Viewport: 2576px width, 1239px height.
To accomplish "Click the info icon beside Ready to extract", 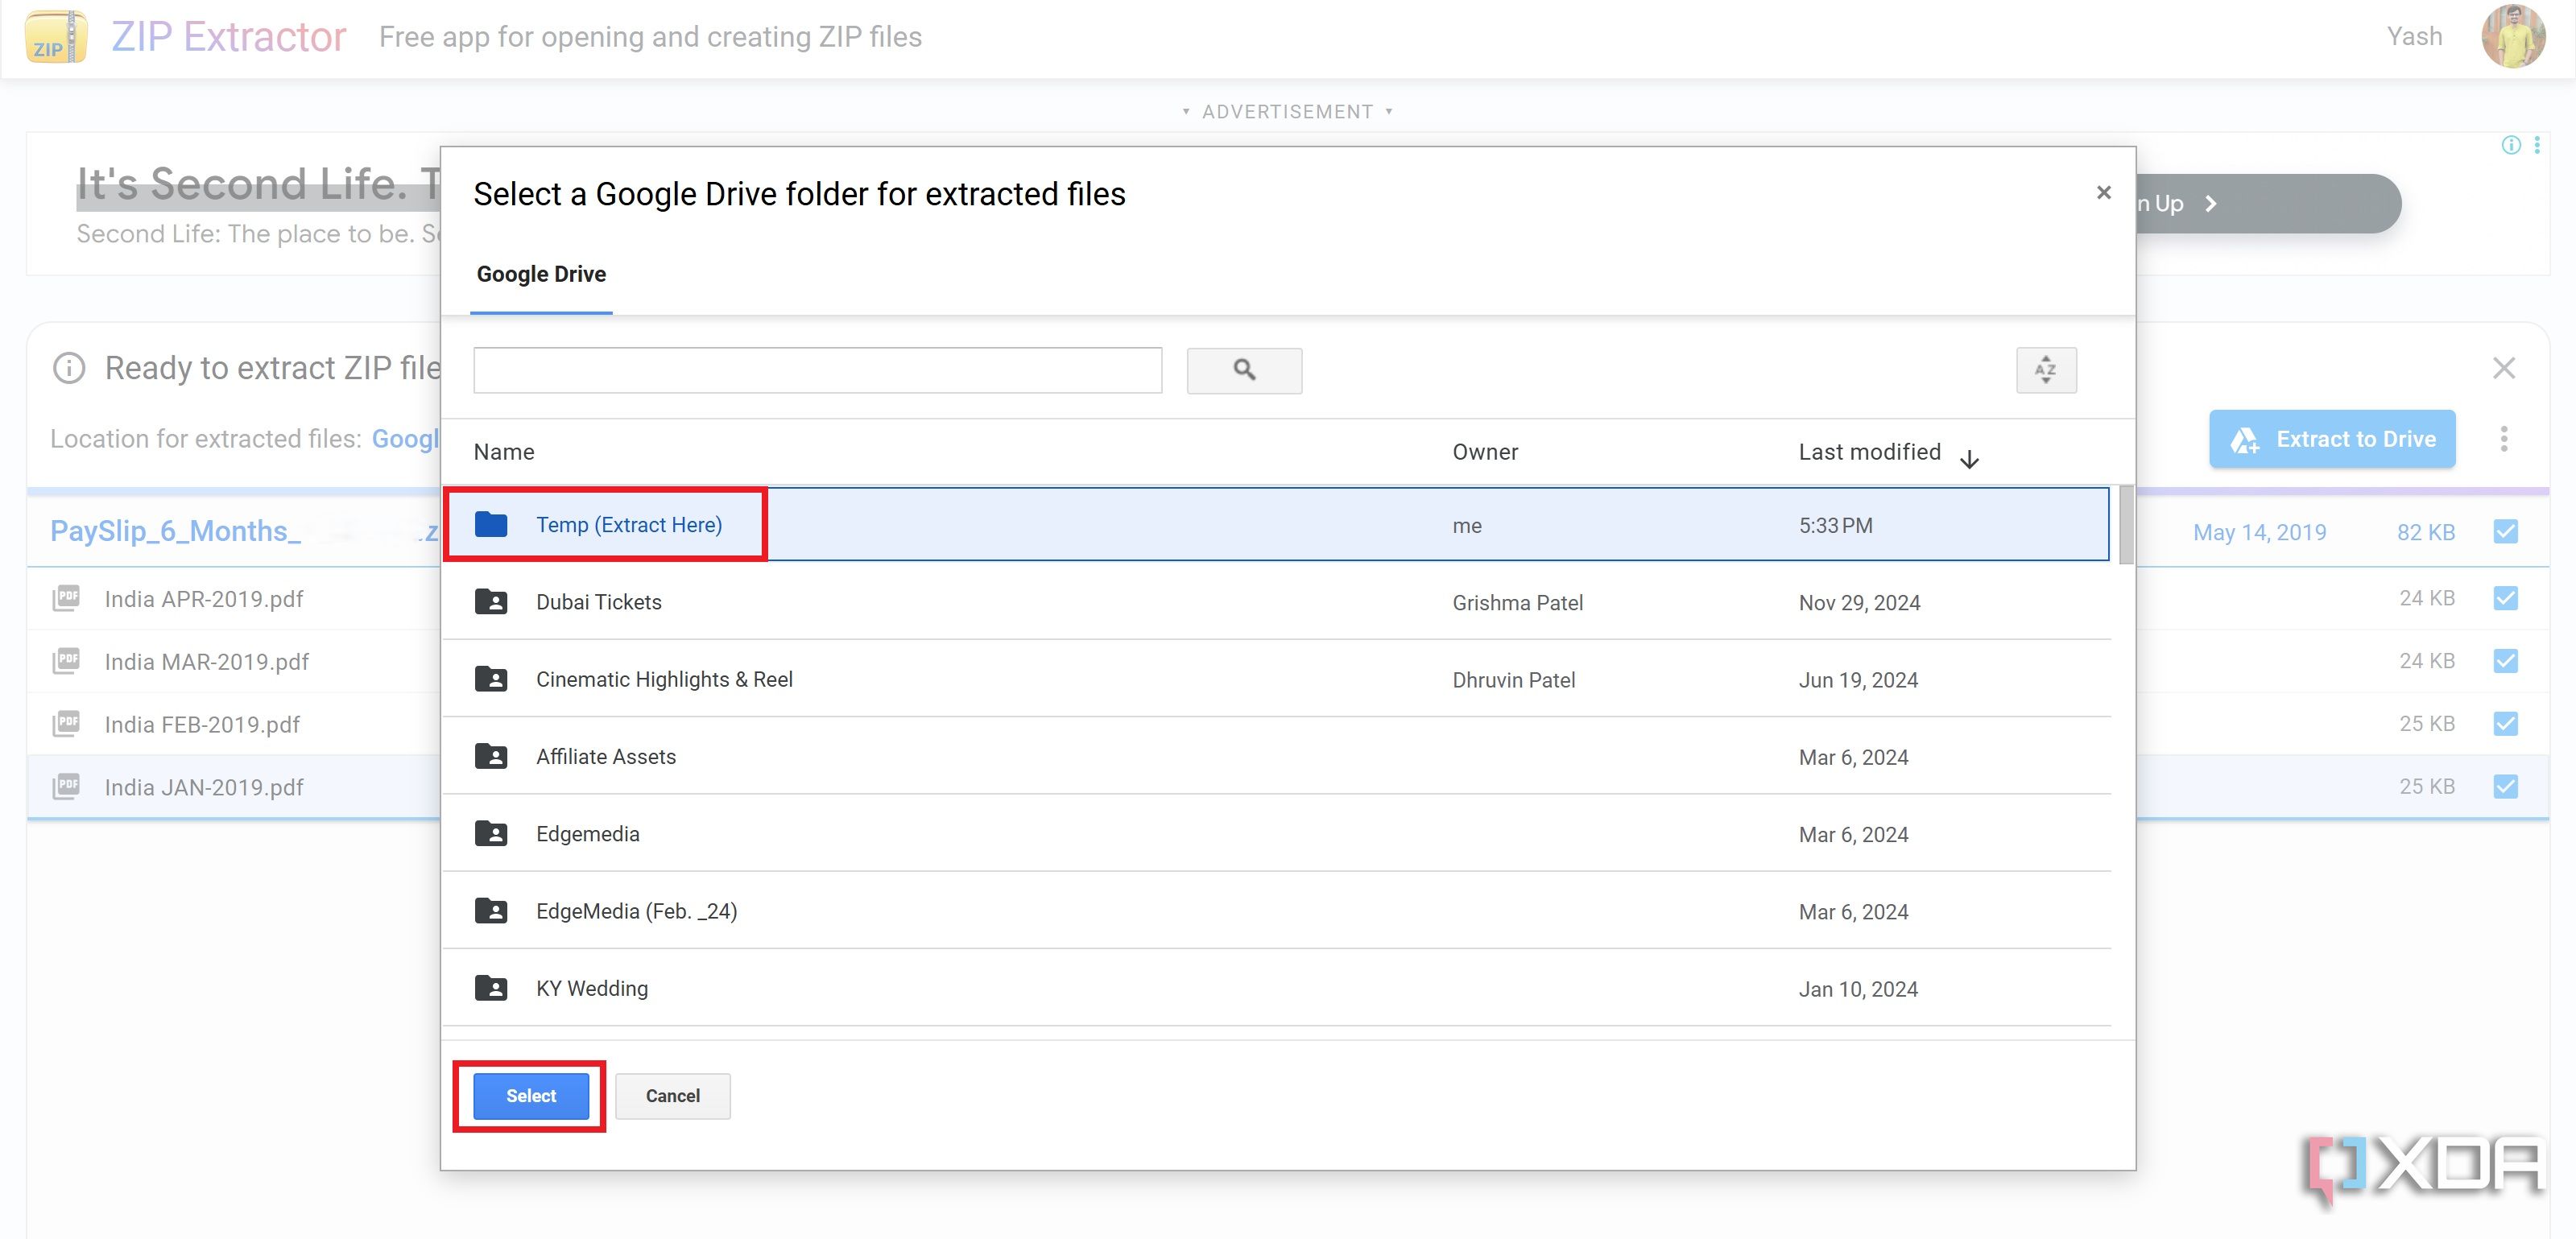I will pos(69,368).
